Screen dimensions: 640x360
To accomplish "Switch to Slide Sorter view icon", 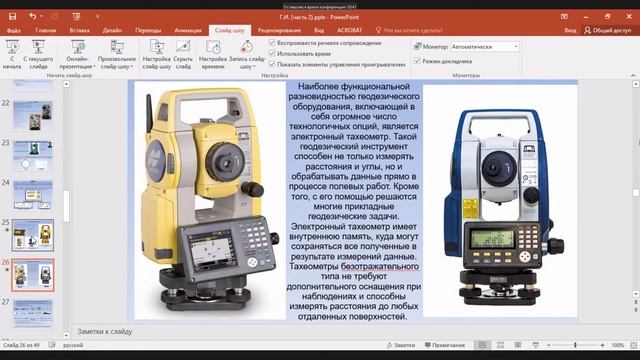I will point(500,345).
